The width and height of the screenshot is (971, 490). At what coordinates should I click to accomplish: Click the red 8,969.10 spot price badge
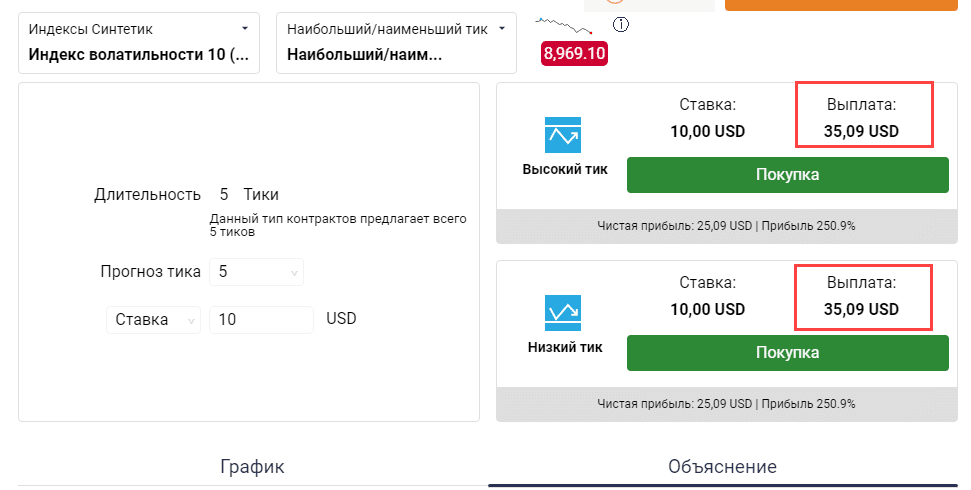click(574, 53)
